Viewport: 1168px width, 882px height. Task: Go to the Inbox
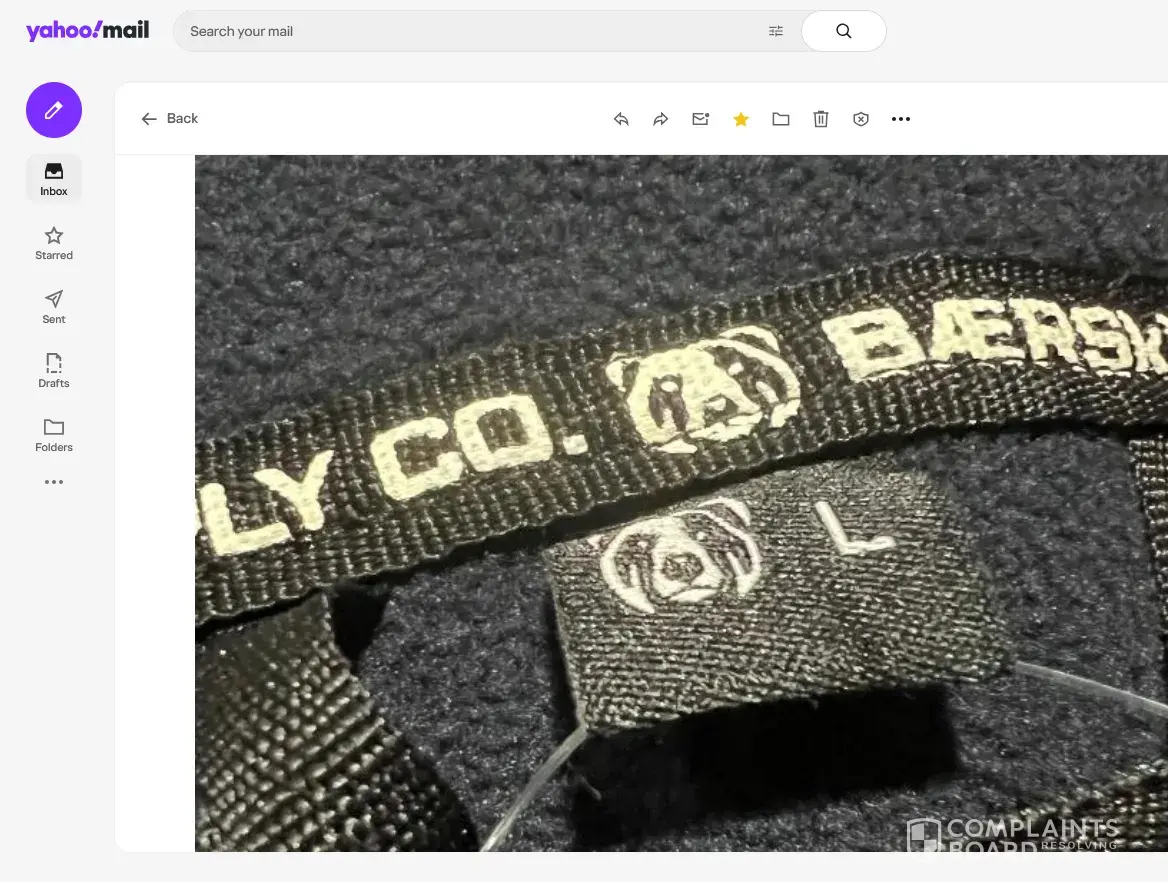(x=54, y=179)
